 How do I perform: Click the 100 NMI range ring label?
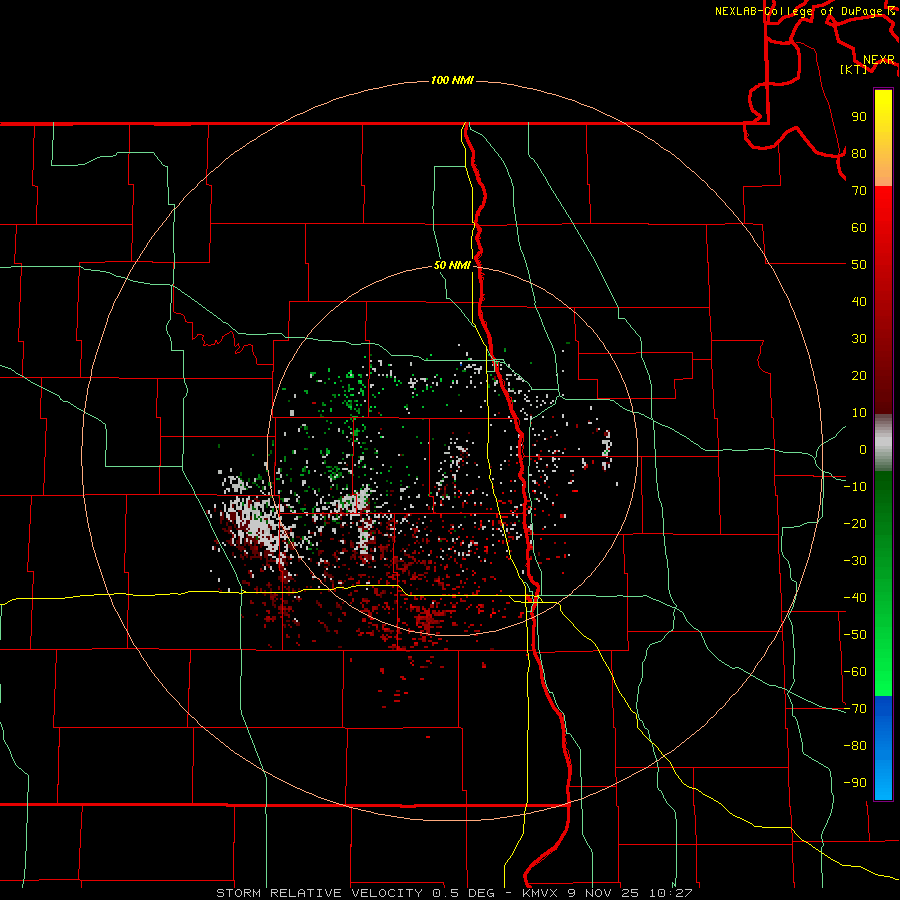point(452,80)
